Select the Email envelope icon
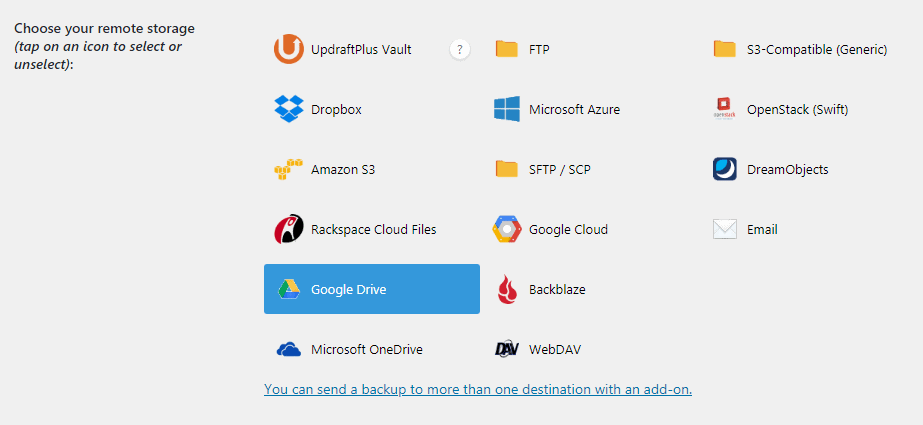The image size is (923, 425). 725,230
